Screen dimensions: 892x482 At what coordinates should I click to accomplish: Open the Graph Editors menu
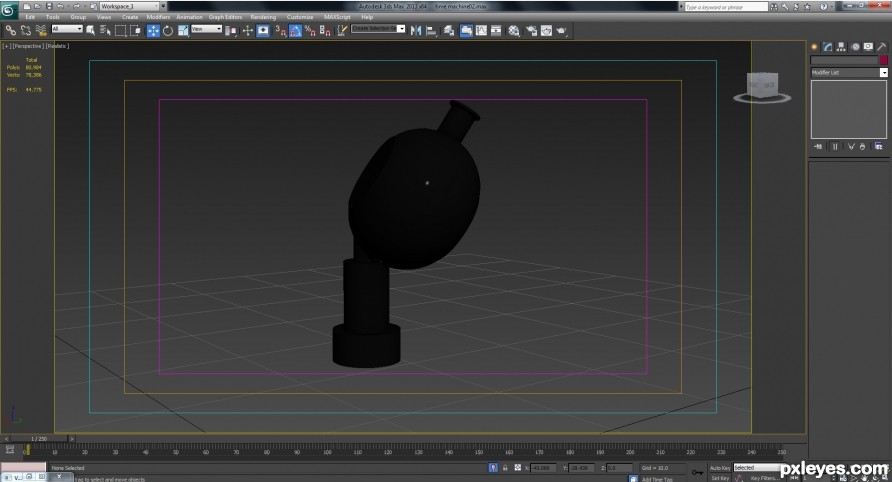click(x=225, y=17)
